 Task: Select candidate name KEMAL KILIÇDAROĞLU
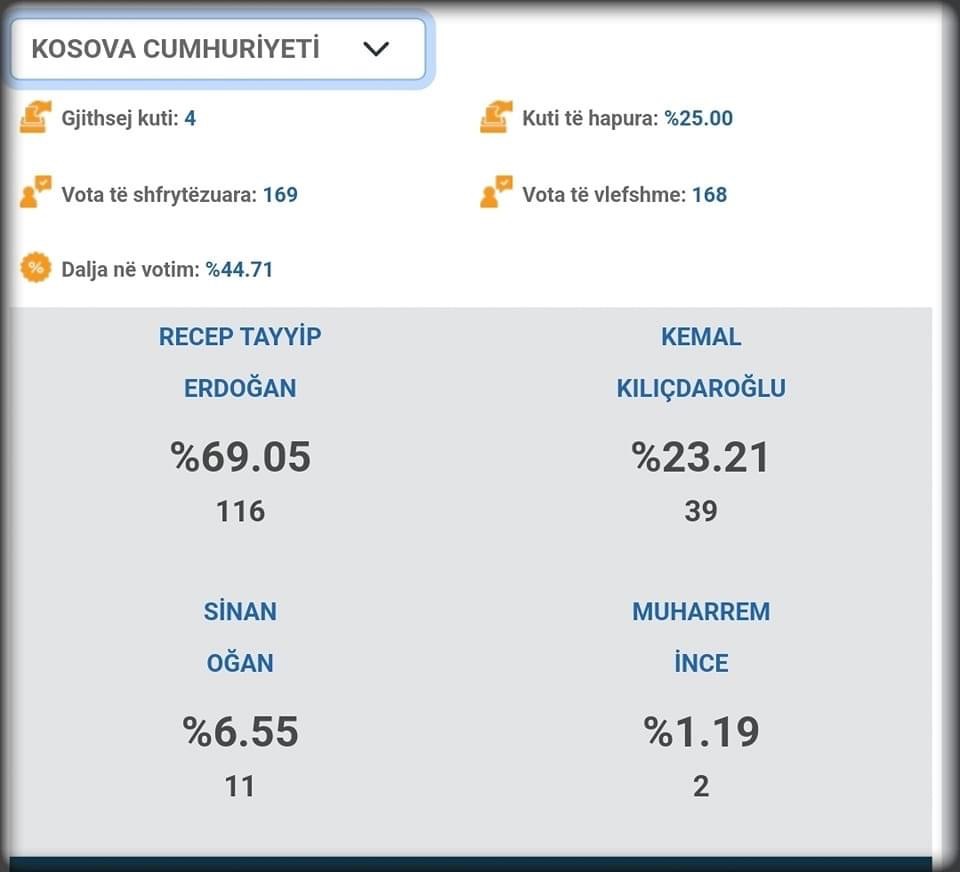click(x=701, y=362)
